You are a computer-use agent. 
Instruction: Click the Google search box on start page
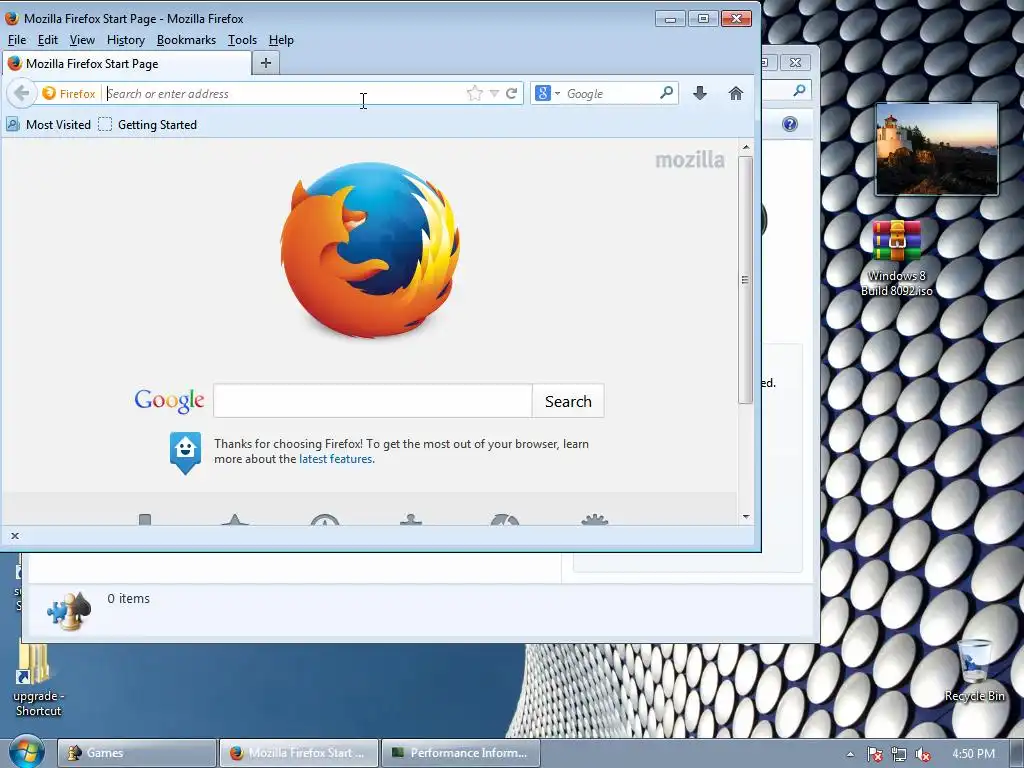pos(372,400)
